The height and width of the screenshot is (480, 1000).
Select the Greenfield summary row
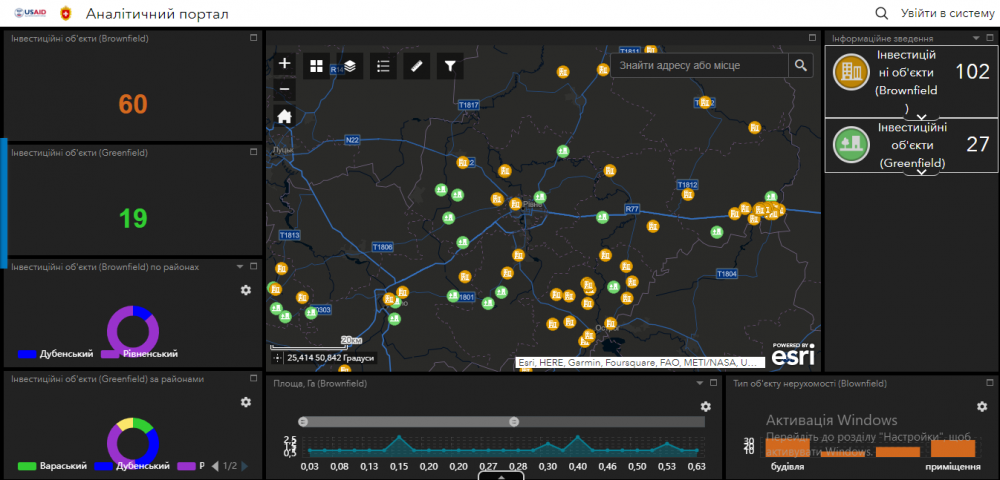910,145
